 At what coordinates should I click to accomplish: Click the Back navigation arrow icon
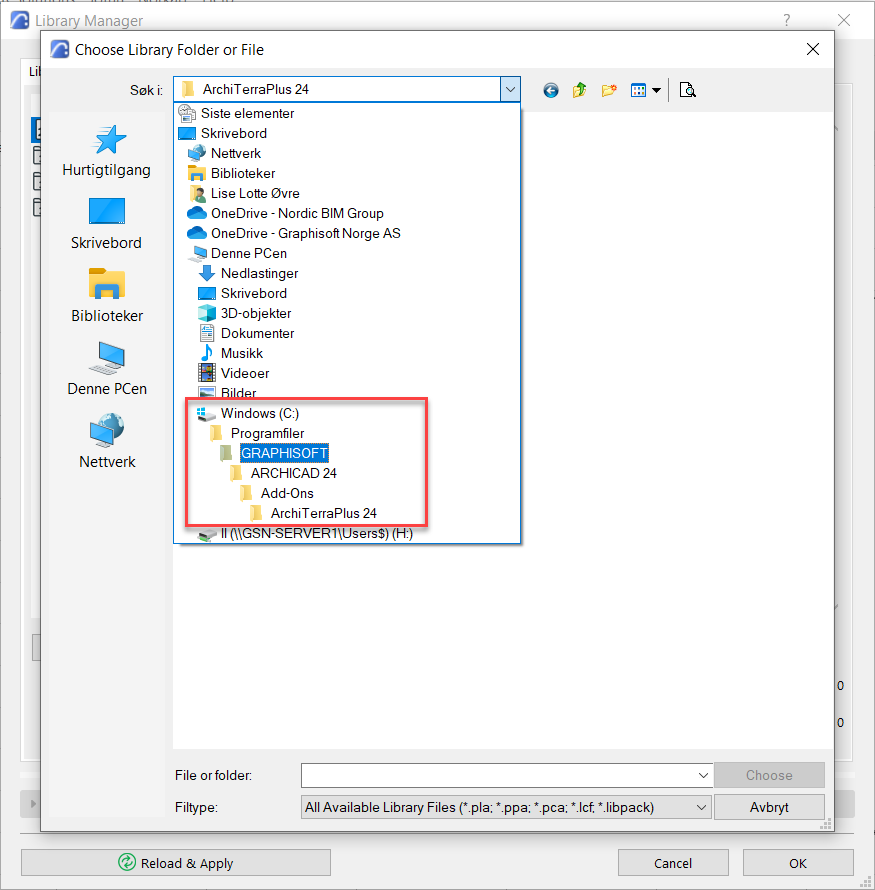[550, 90]
